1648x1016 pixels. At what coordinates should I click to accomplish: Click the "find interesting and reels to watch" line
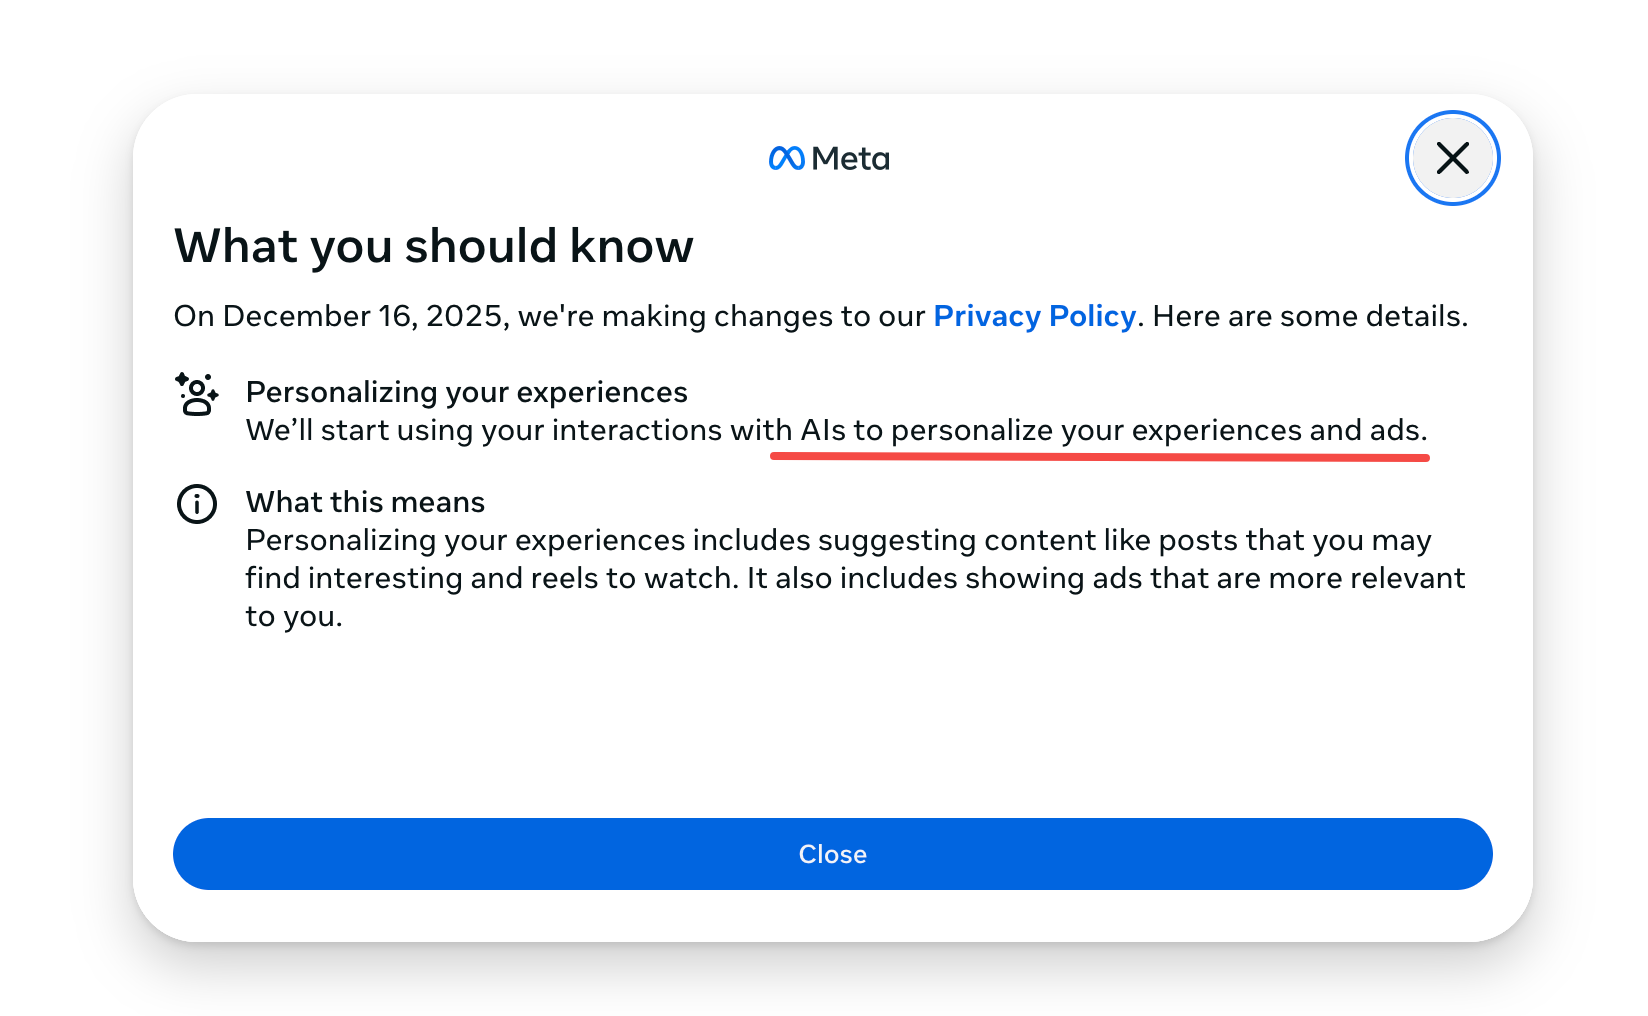pyautogui.click(x=492, y=578)
